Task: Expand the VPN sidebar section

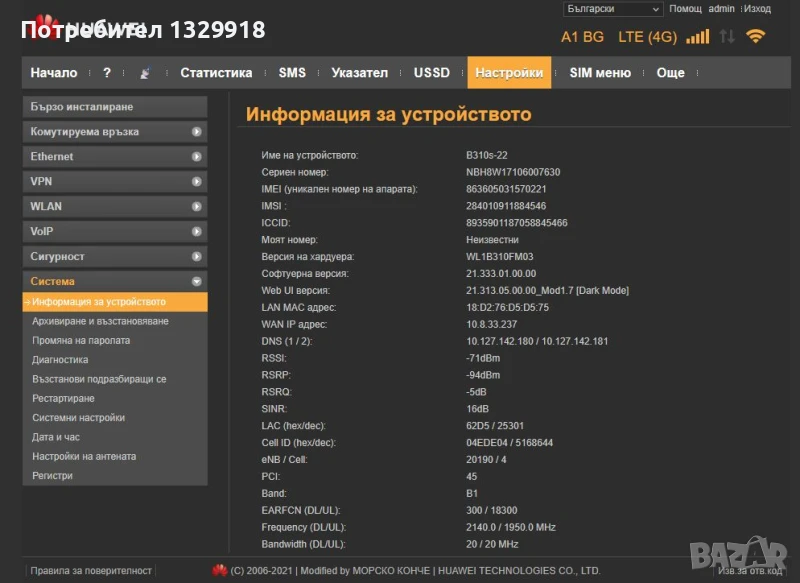Action: coord(114,181)
